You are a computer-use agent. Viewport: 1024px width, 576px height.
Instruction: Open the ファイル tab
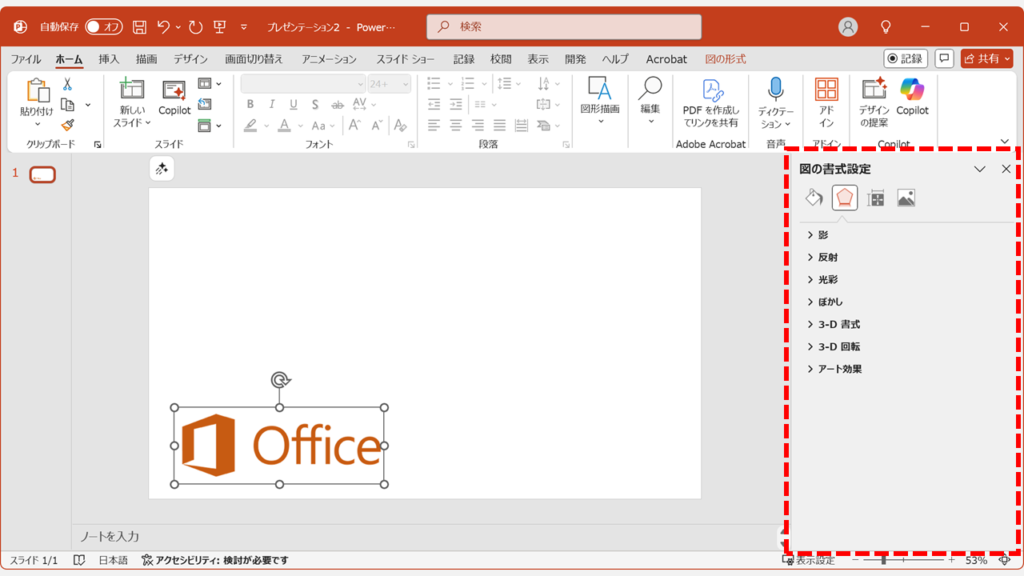pos(26,59)
